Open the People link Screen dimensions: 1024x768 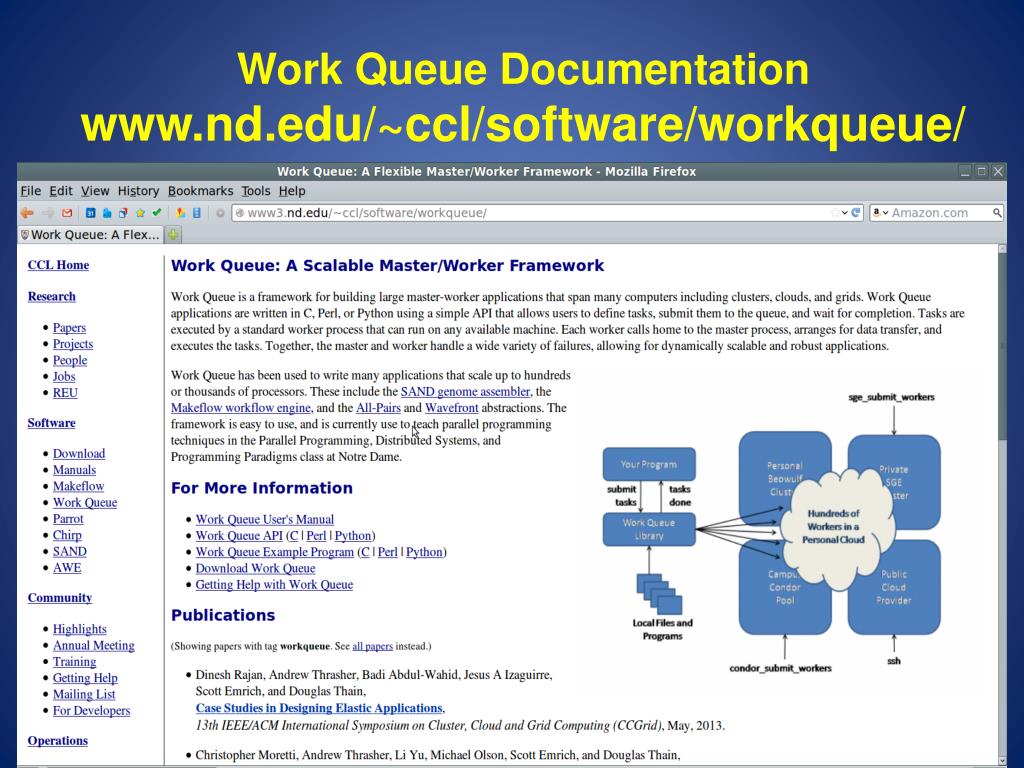coord(70,360)
